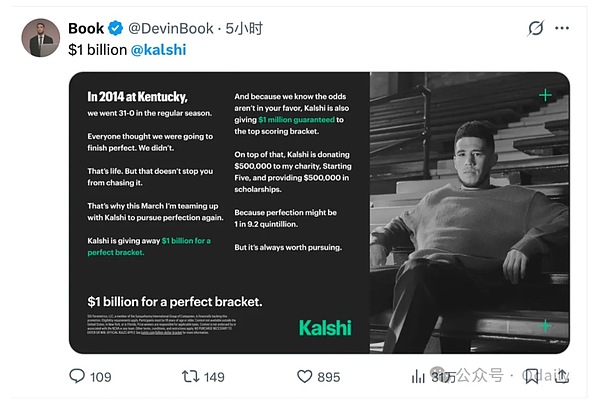This screenshot has width=600, height=404.
Task: Repost this tweet using the retweet icon
Action: click(188, 376)
